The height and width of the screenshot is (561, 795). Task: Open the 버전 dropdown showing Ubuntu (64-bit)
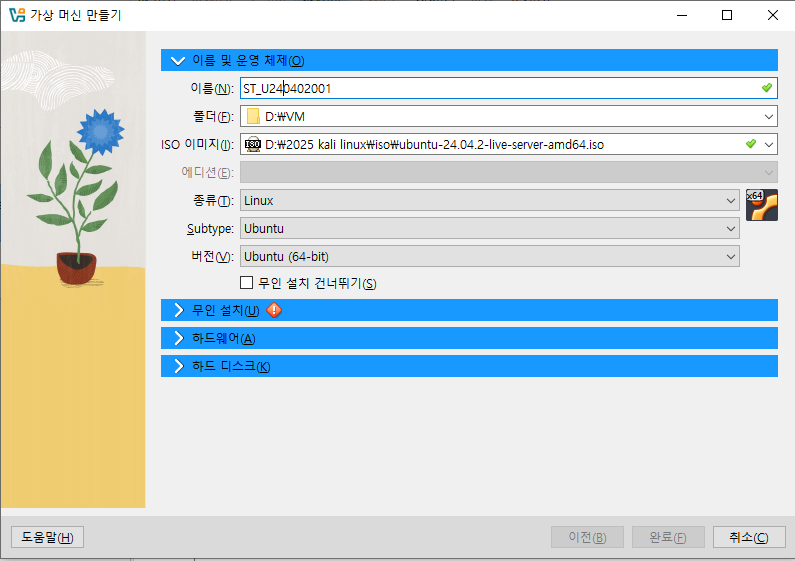click(x=490, y=257)
